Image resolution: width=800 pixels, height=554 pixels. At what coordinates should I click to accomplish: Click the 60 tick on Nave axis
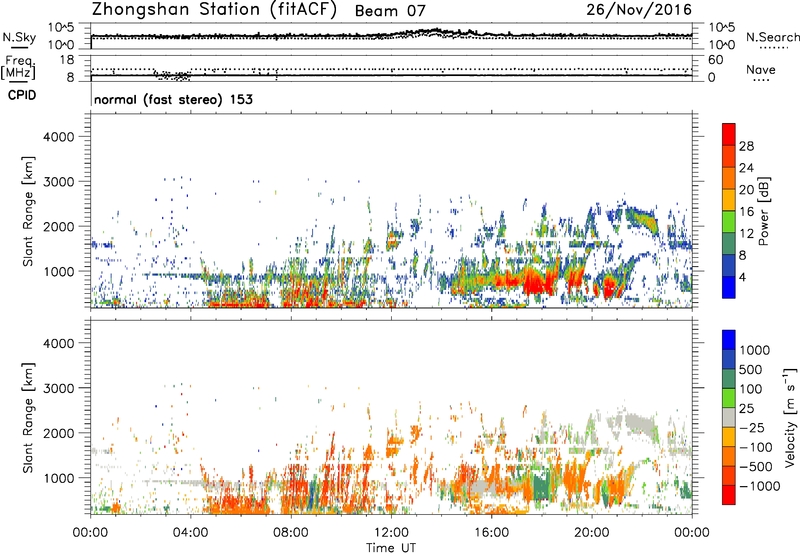point(715,60)
